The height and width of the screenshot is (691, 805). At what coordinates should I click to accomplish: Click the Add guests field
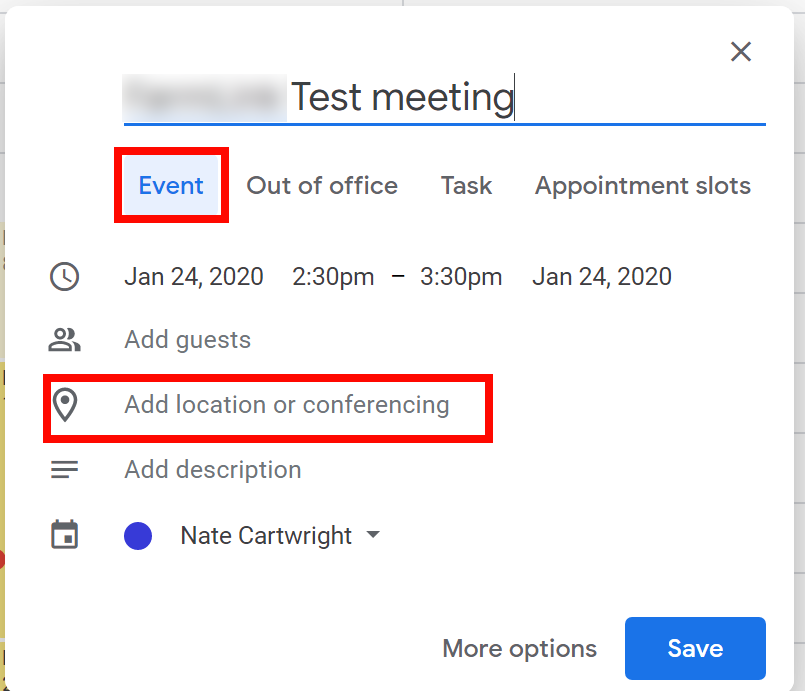pyautogui.click(x=188, y=340)
